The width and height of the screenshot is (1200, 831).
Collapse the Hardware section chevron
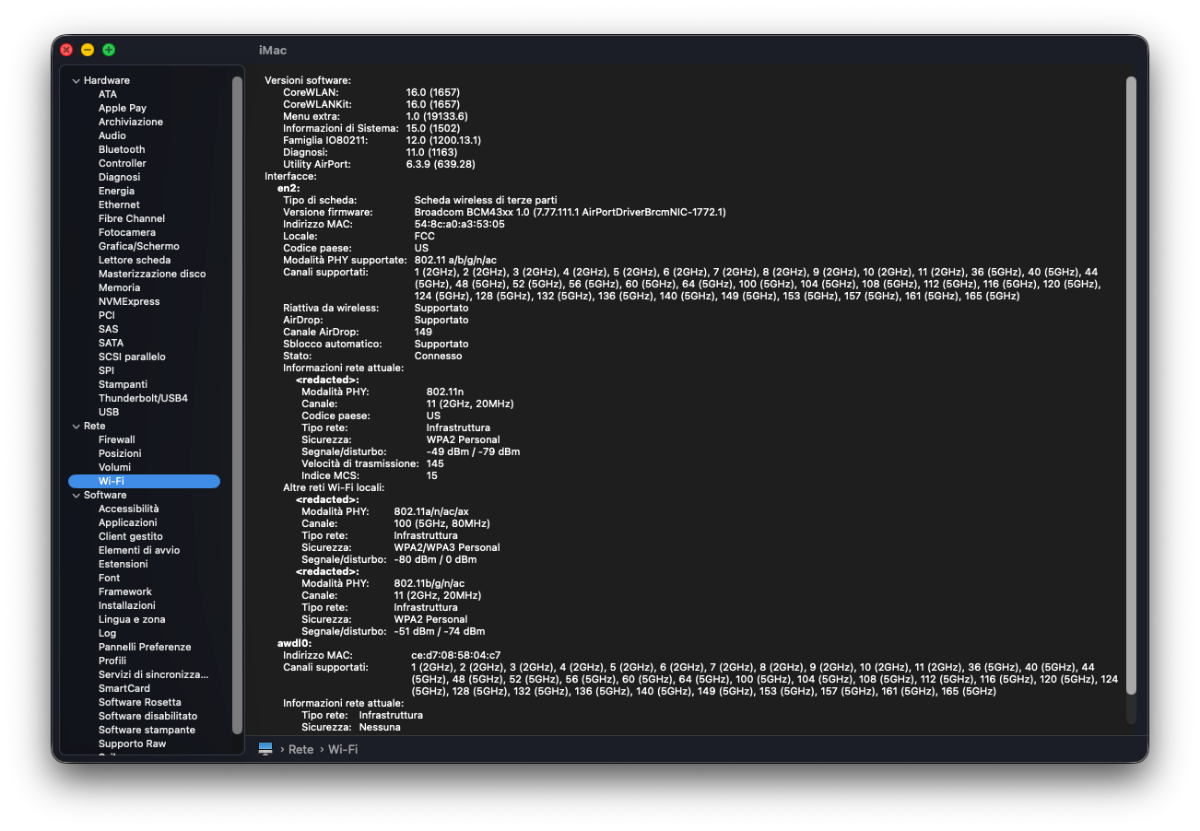[x=76, y=80]
